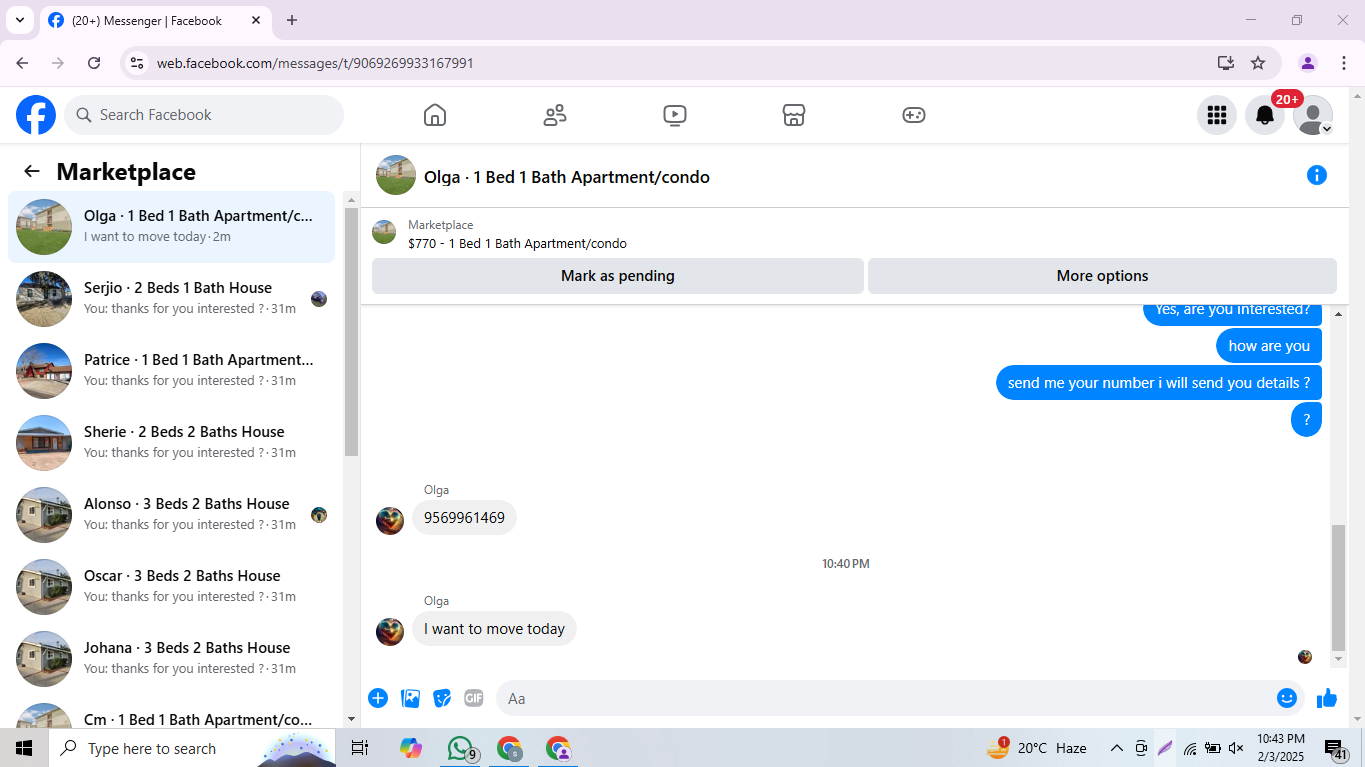The image size is (1365, 767).
Task: Open the Johana 3 Beds 2 Baths House chat
Action: click(x=172, y=659)
